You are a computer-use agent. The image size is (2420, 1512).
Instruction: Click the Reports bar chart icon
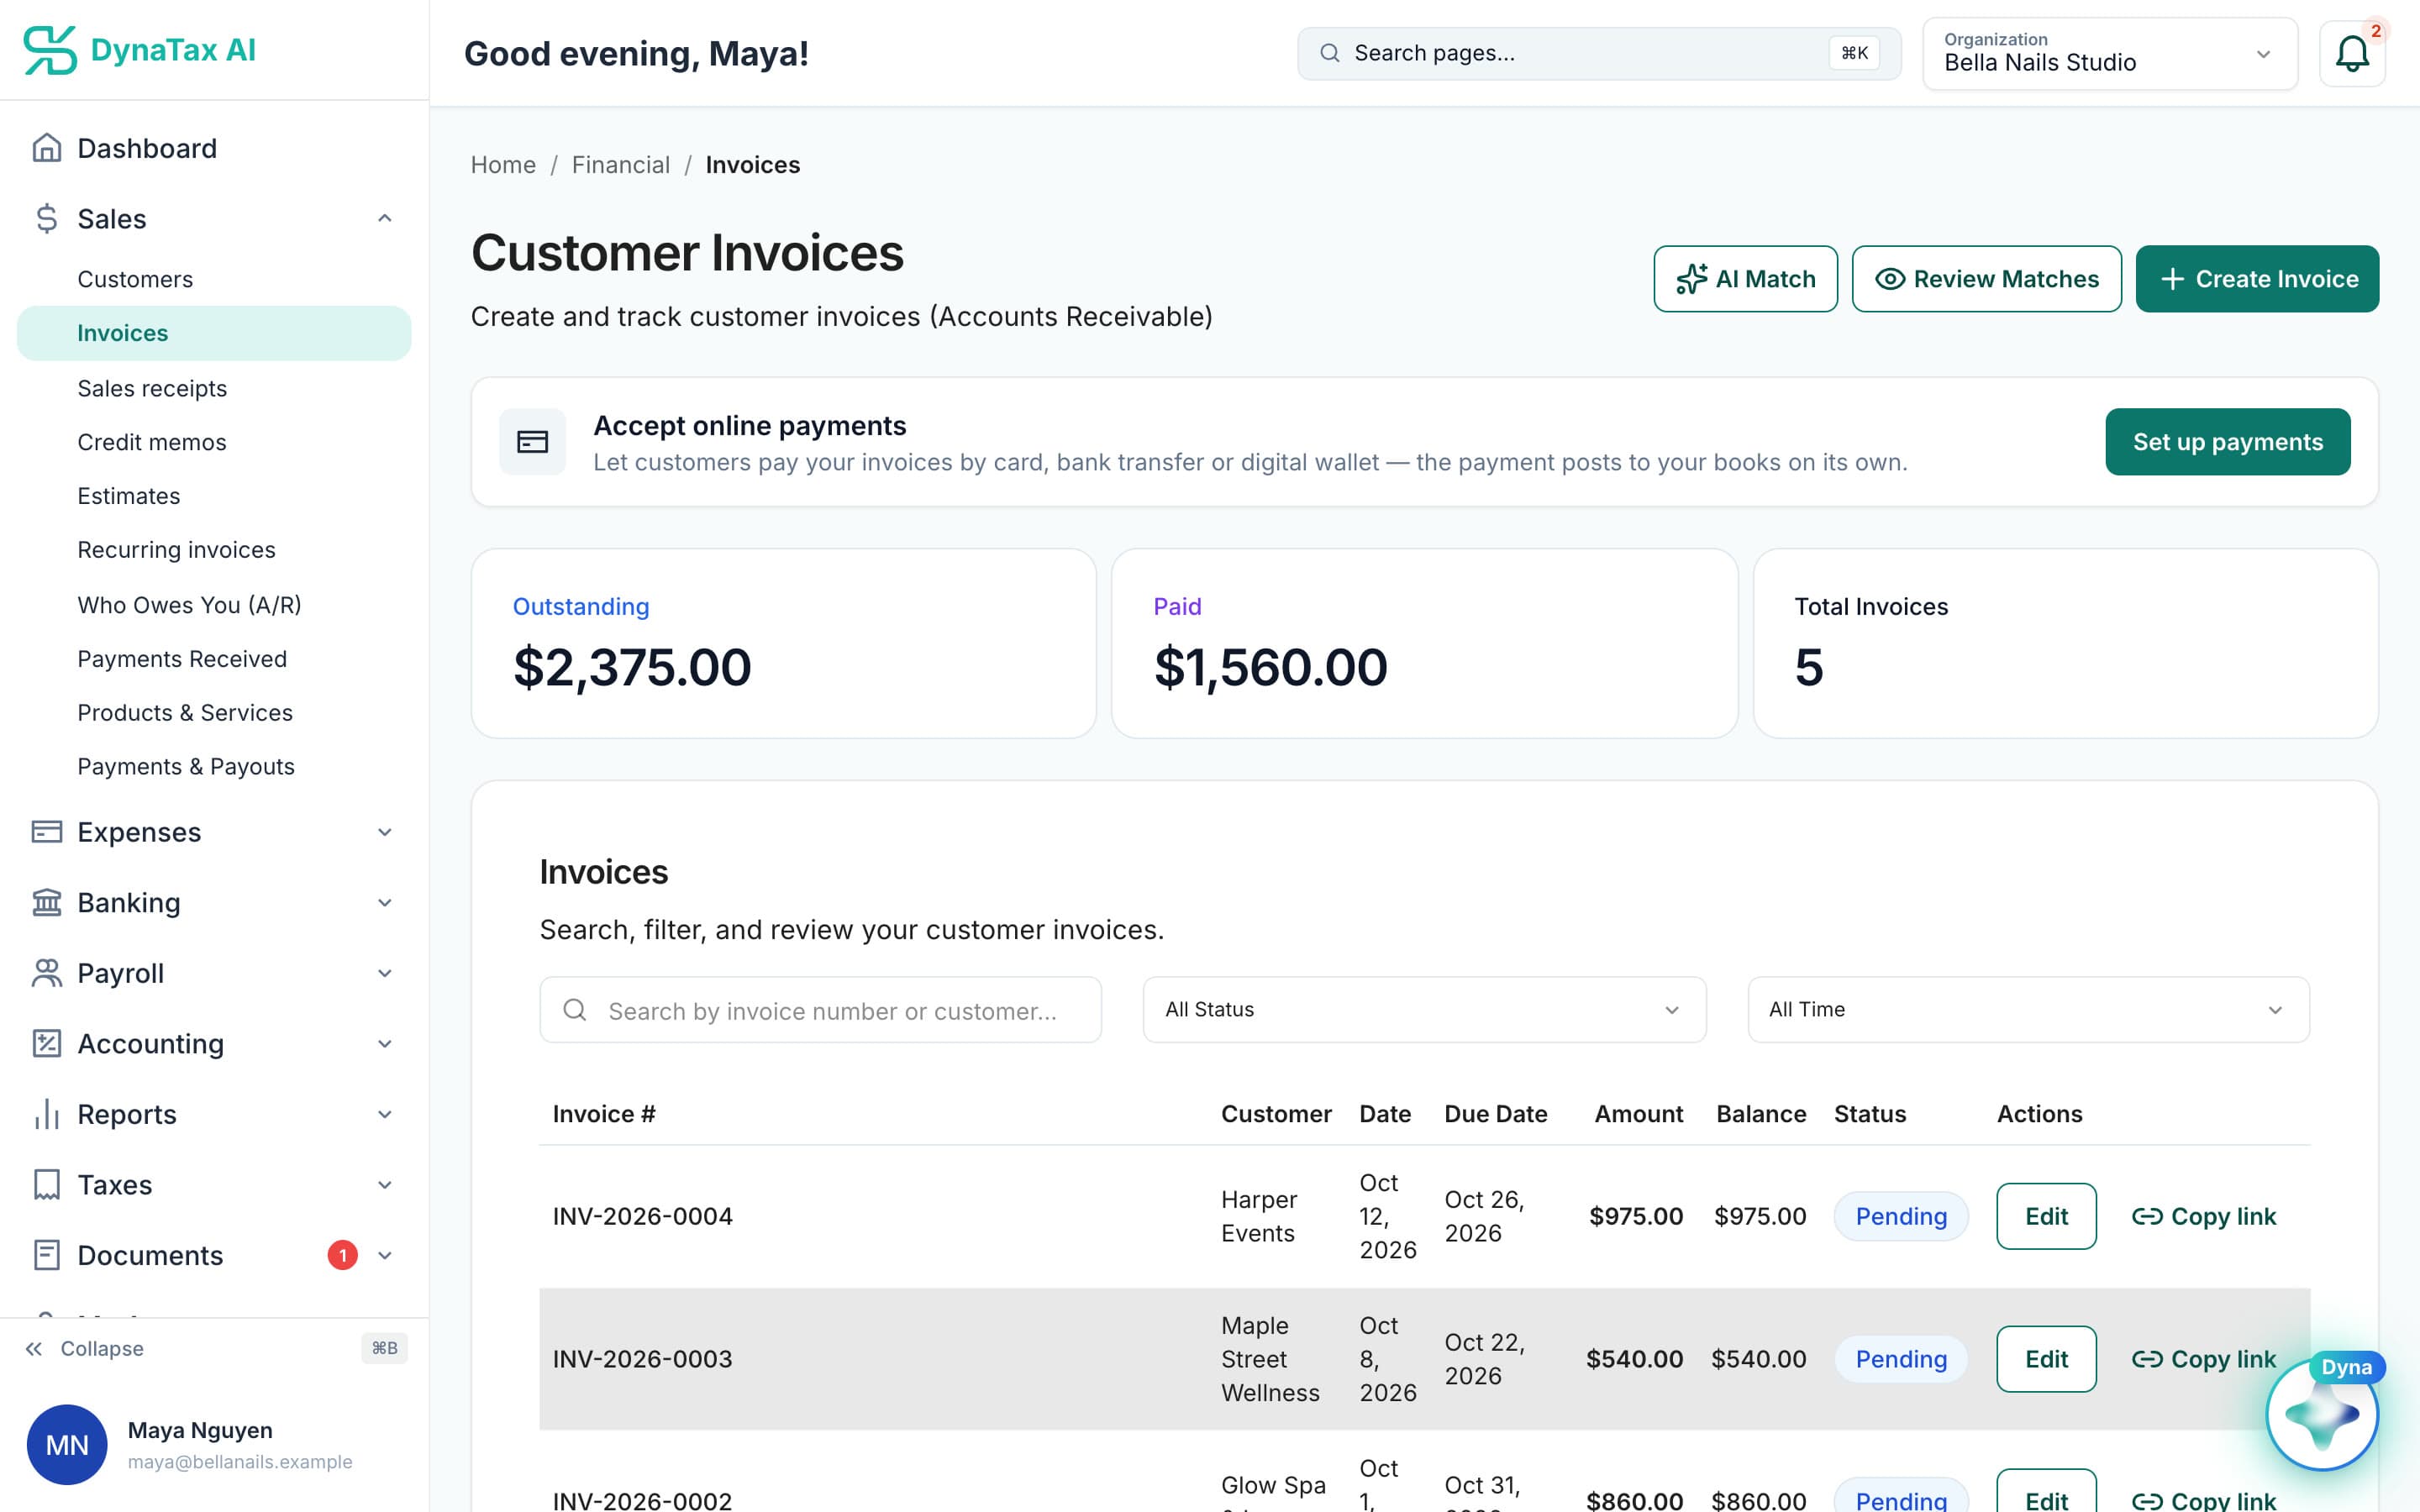46,1114
